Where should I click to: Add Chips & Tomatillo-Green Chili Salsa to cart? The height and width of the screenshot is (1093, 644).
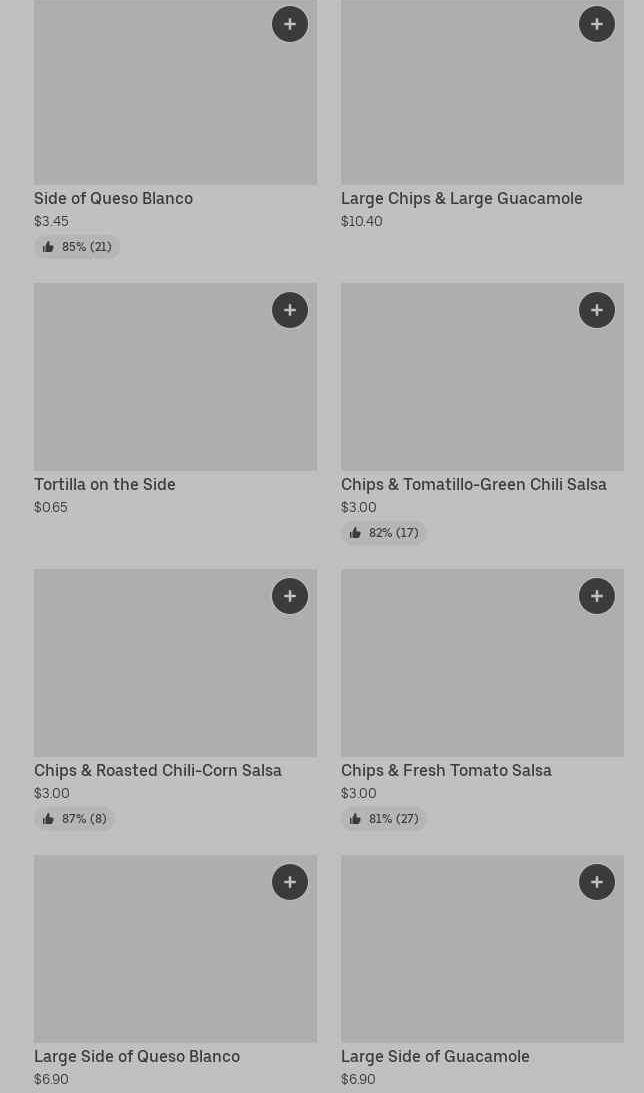click(x=597, y=310)
